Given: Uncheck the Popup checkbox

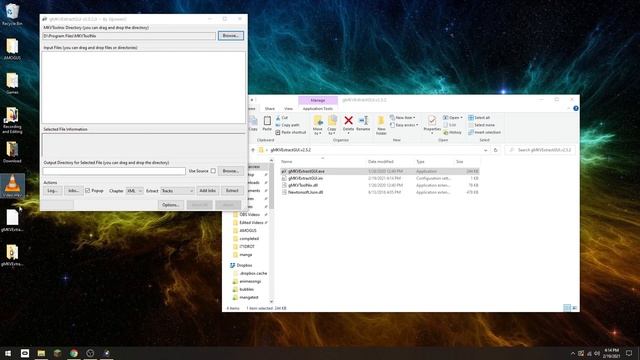Looking at the screenshot, I should (87, 191).
